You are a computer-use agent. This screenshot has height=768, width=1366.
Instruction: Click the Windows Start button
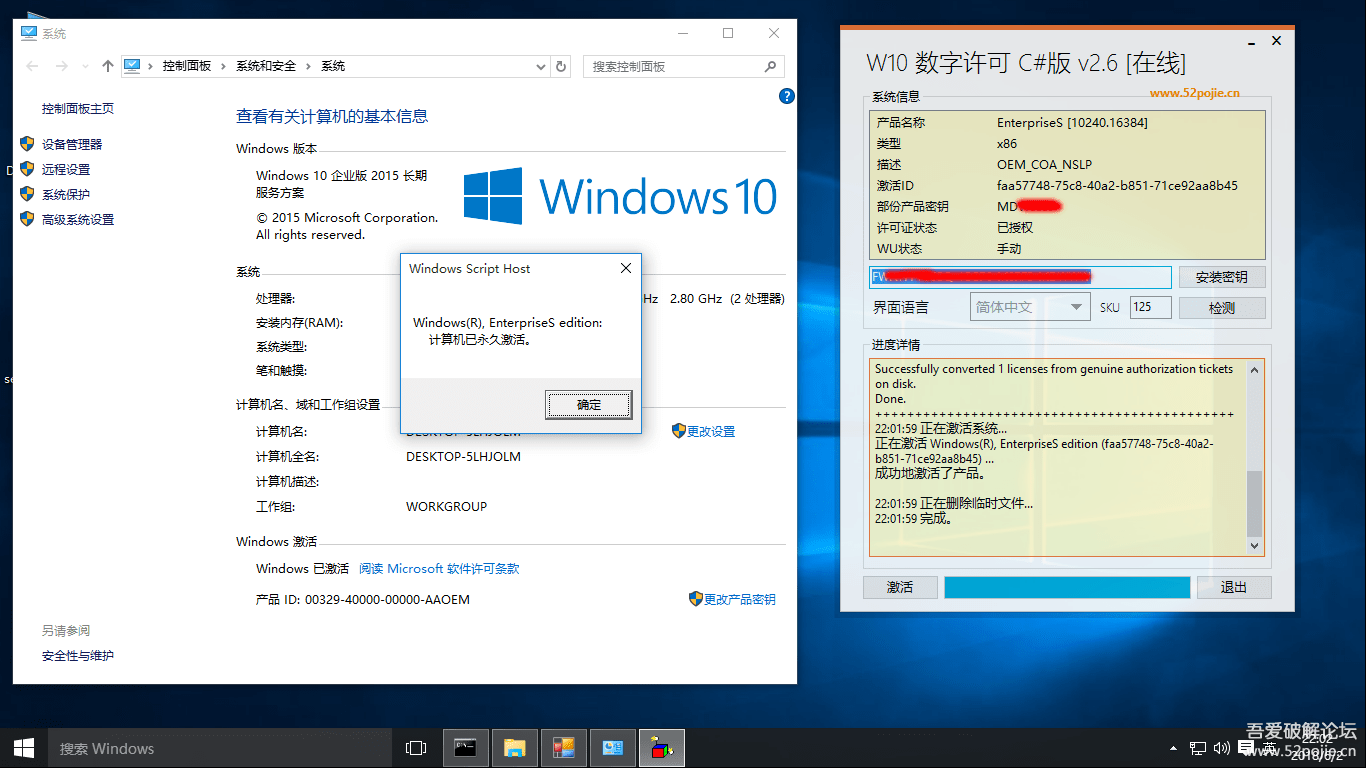(24, 748)
